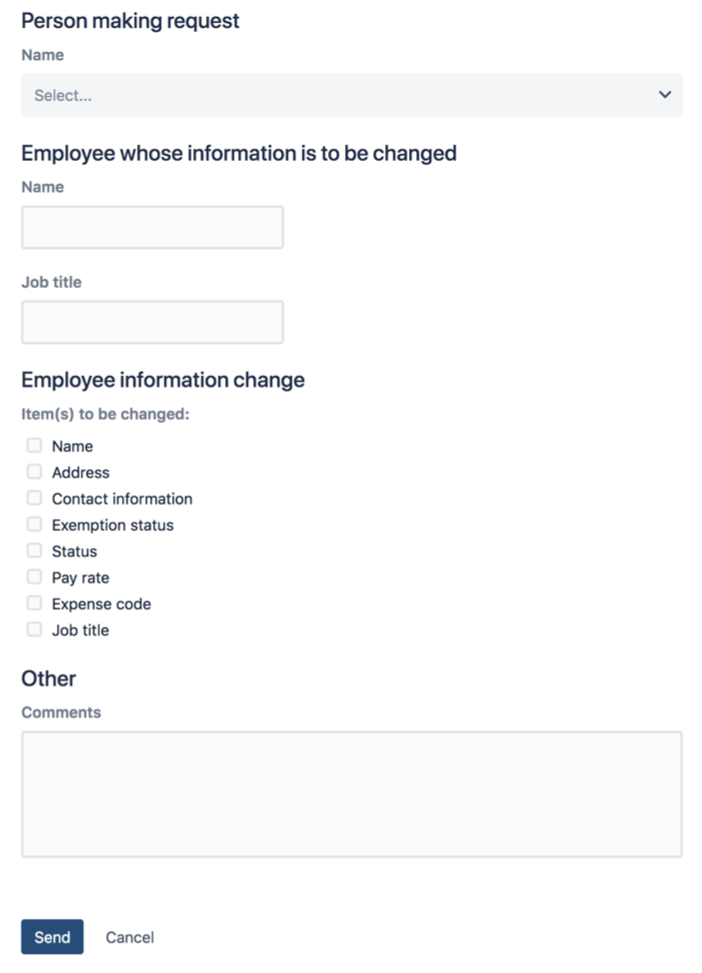The height and width of the screenshot is (973, 702).
Task: Enable the Pay rate checkbox
Action: point(34,576)
